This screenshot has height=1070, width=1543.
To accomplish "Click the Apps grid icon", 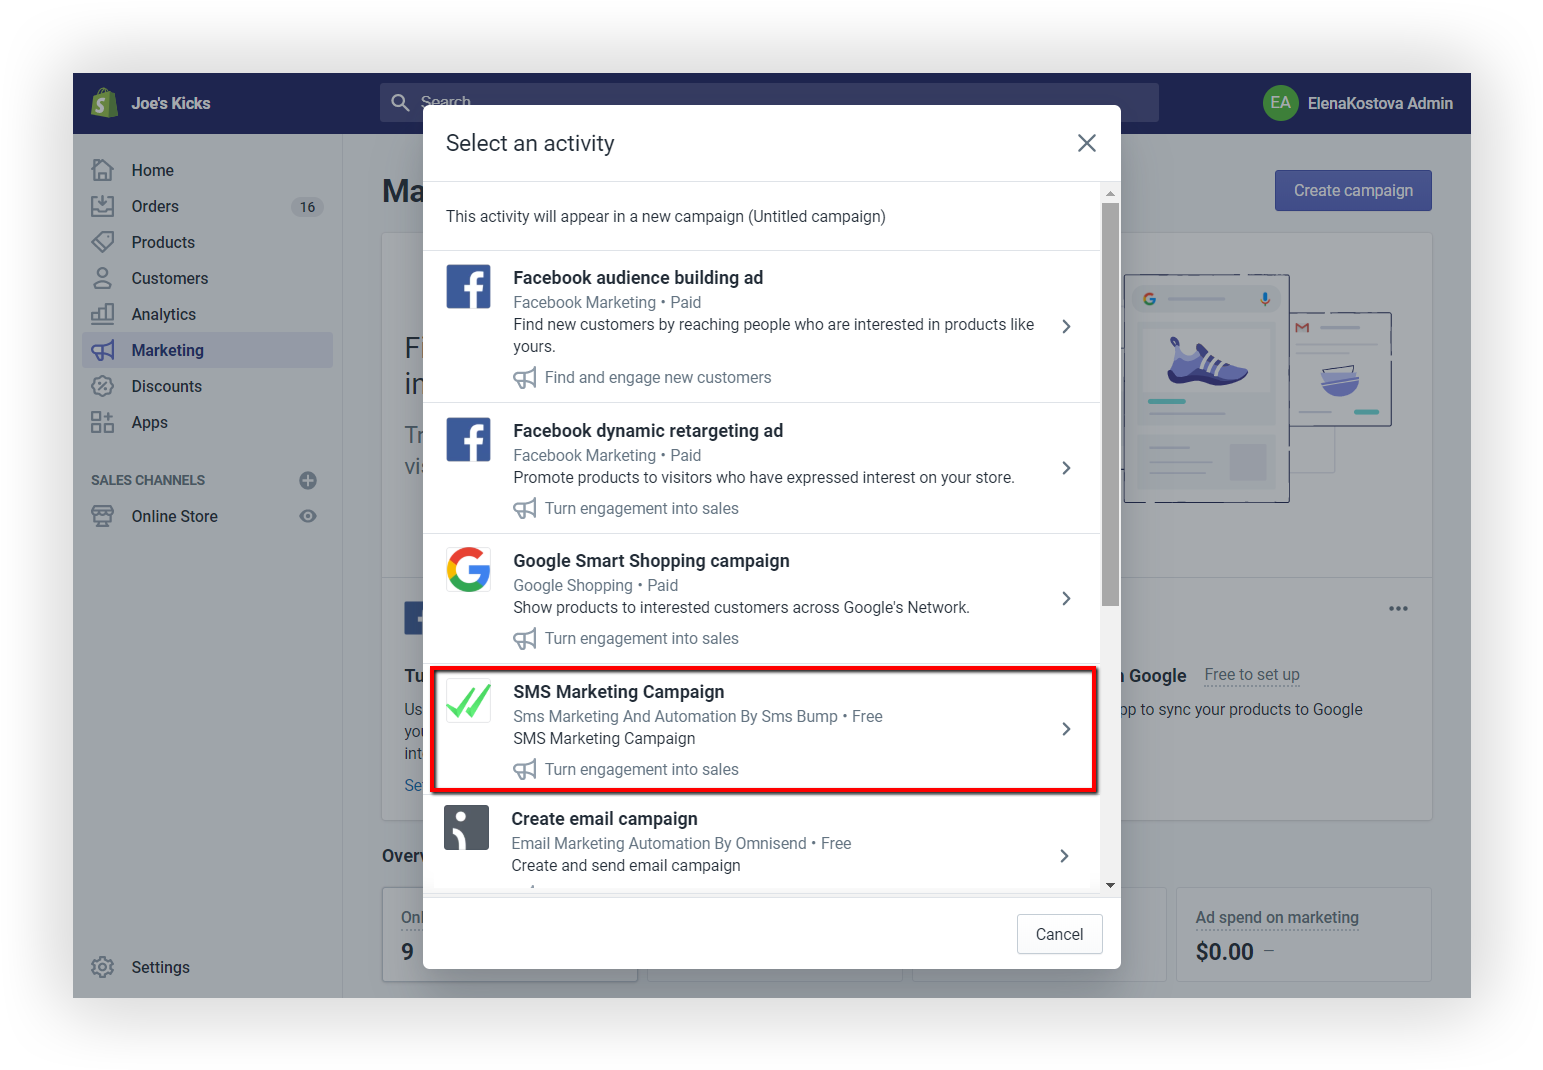I will tap(102, 422).
